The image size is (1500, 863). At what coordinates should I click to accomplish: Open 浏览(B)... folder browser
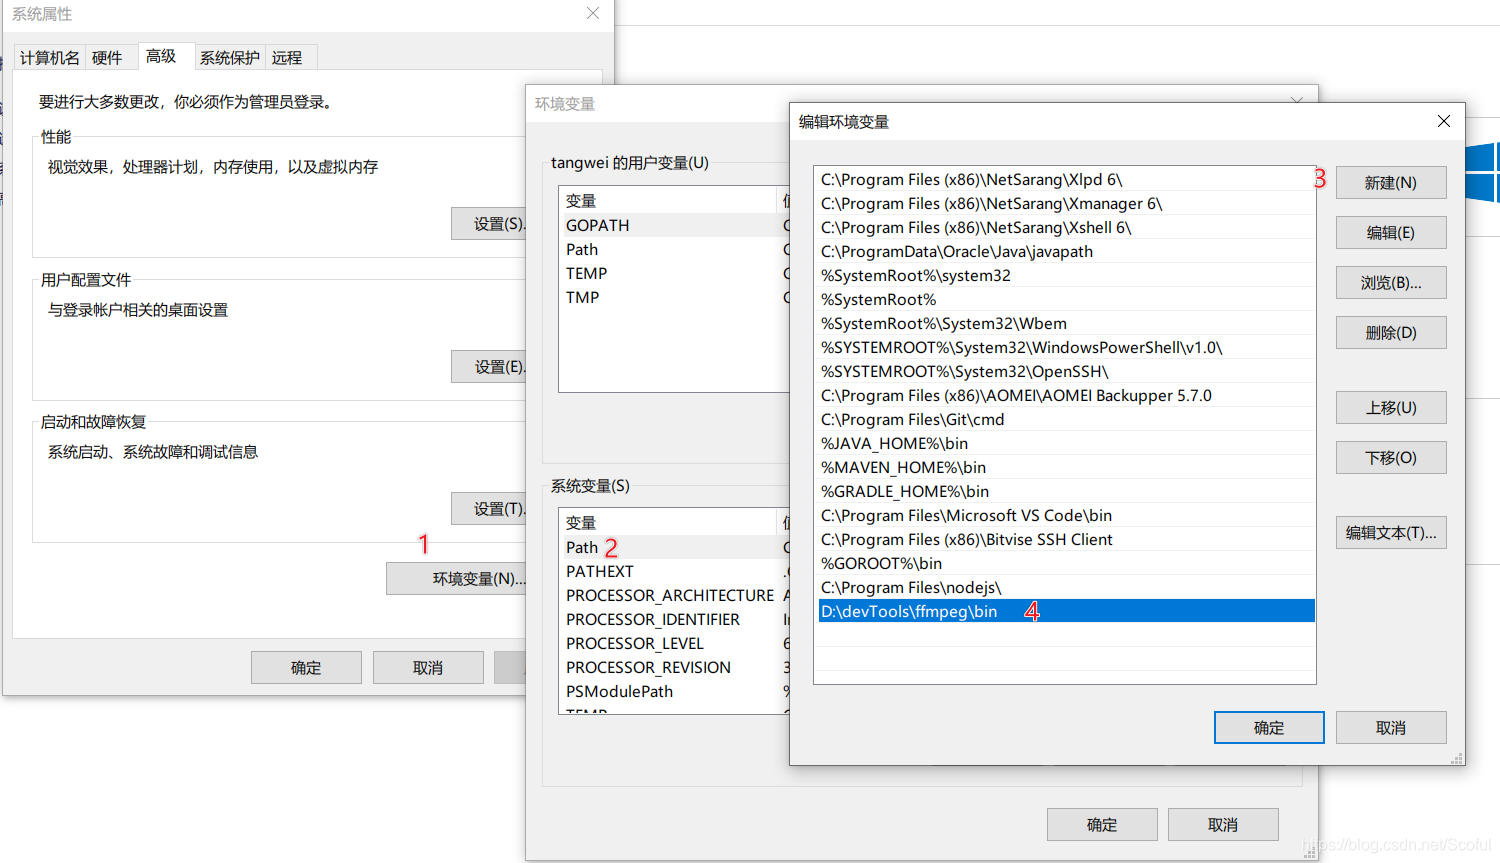[1391, 283]
